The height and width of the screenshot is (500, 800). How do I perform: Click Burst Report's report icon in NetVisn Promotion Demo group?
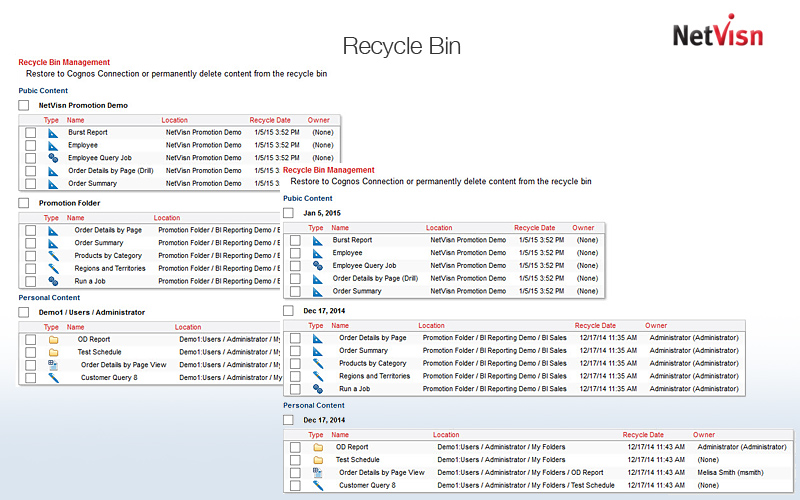53,133
